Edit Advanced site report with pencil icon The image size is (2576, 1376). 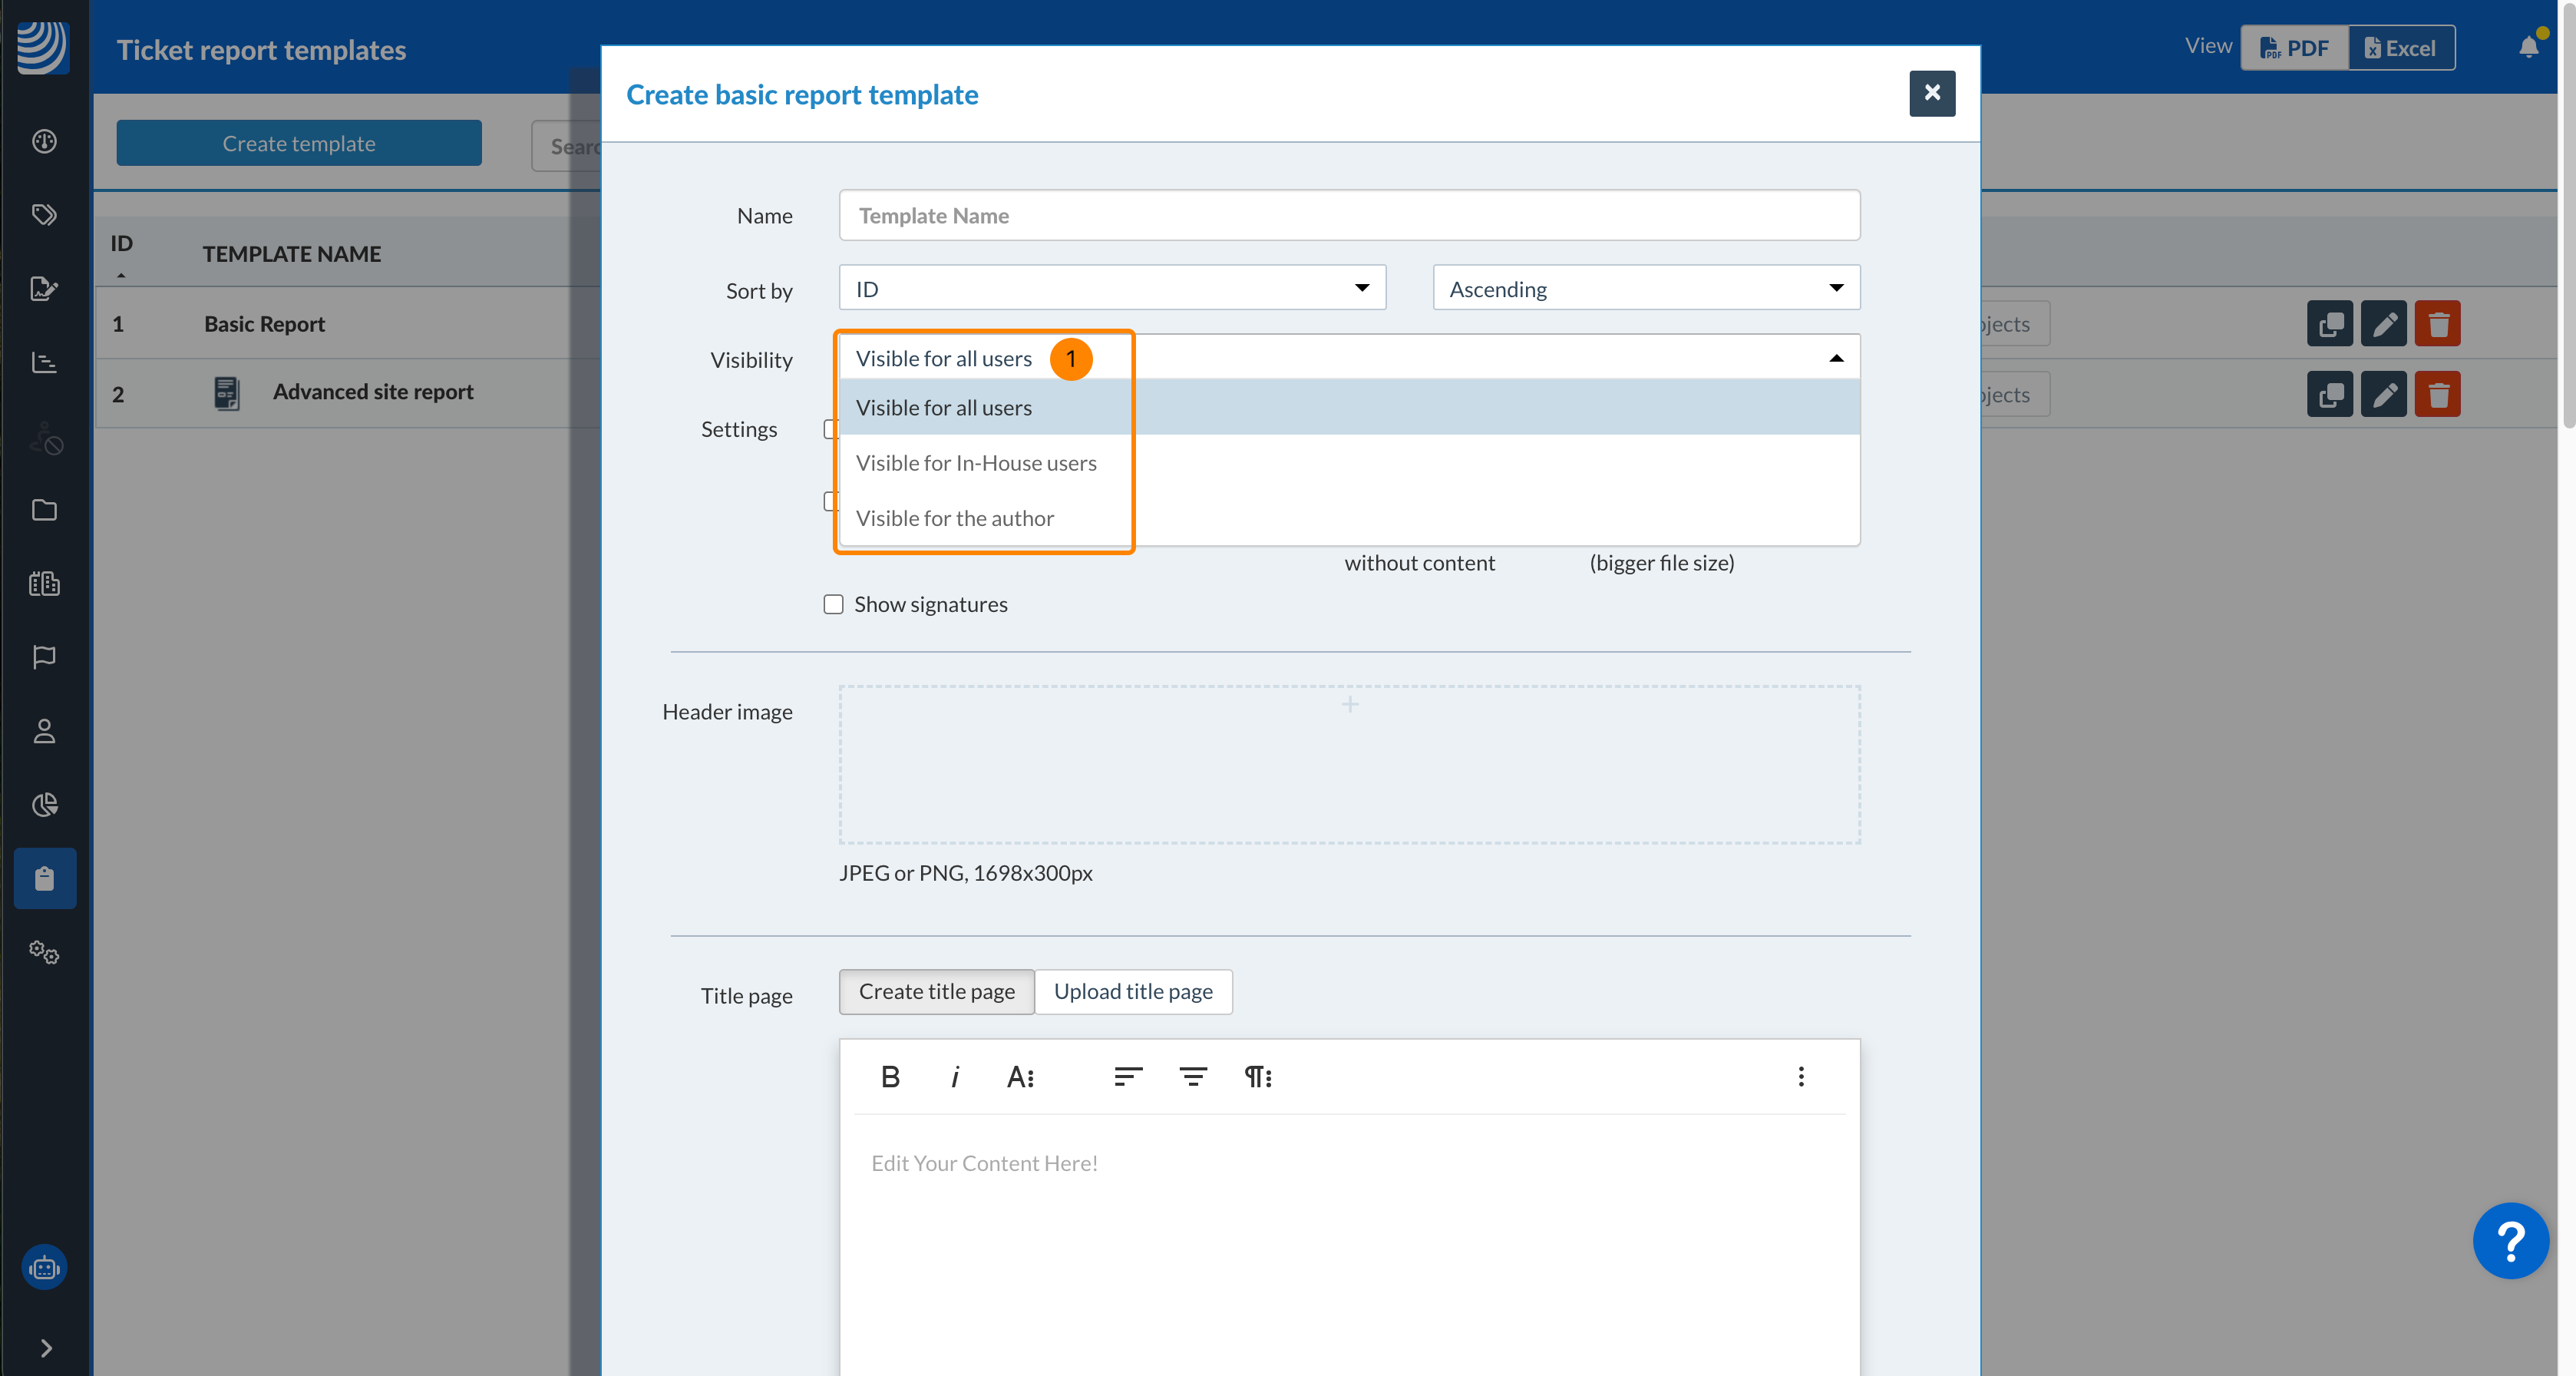point(2383,394)
